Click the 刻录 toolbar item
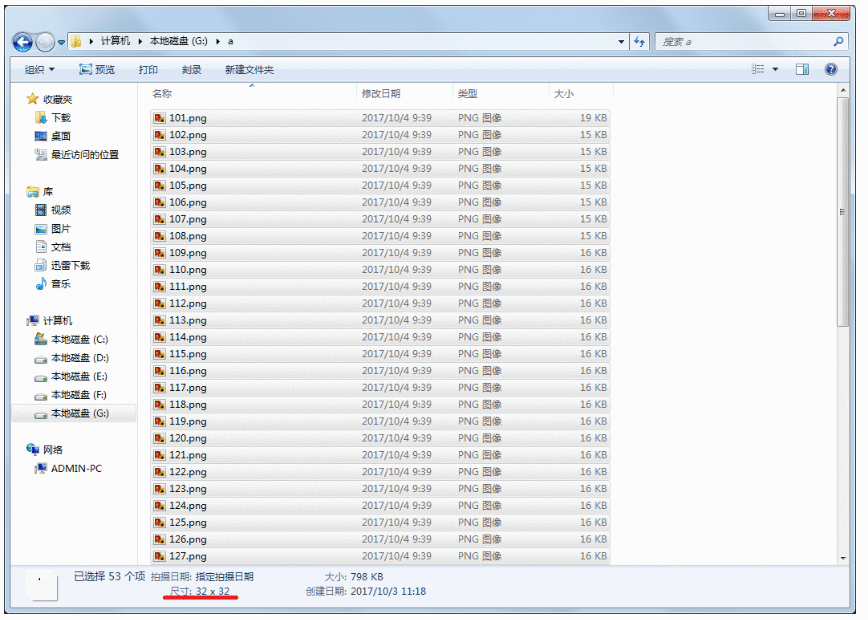868x620 pixels. pyautogui.click(x=192, y=69)
